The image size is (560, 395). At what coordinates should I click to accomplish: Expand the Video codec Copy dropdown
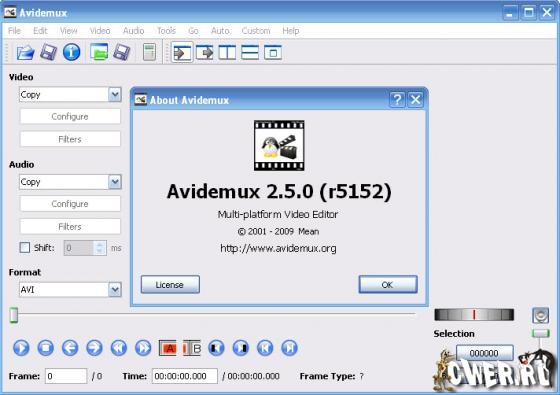[115, 95]
